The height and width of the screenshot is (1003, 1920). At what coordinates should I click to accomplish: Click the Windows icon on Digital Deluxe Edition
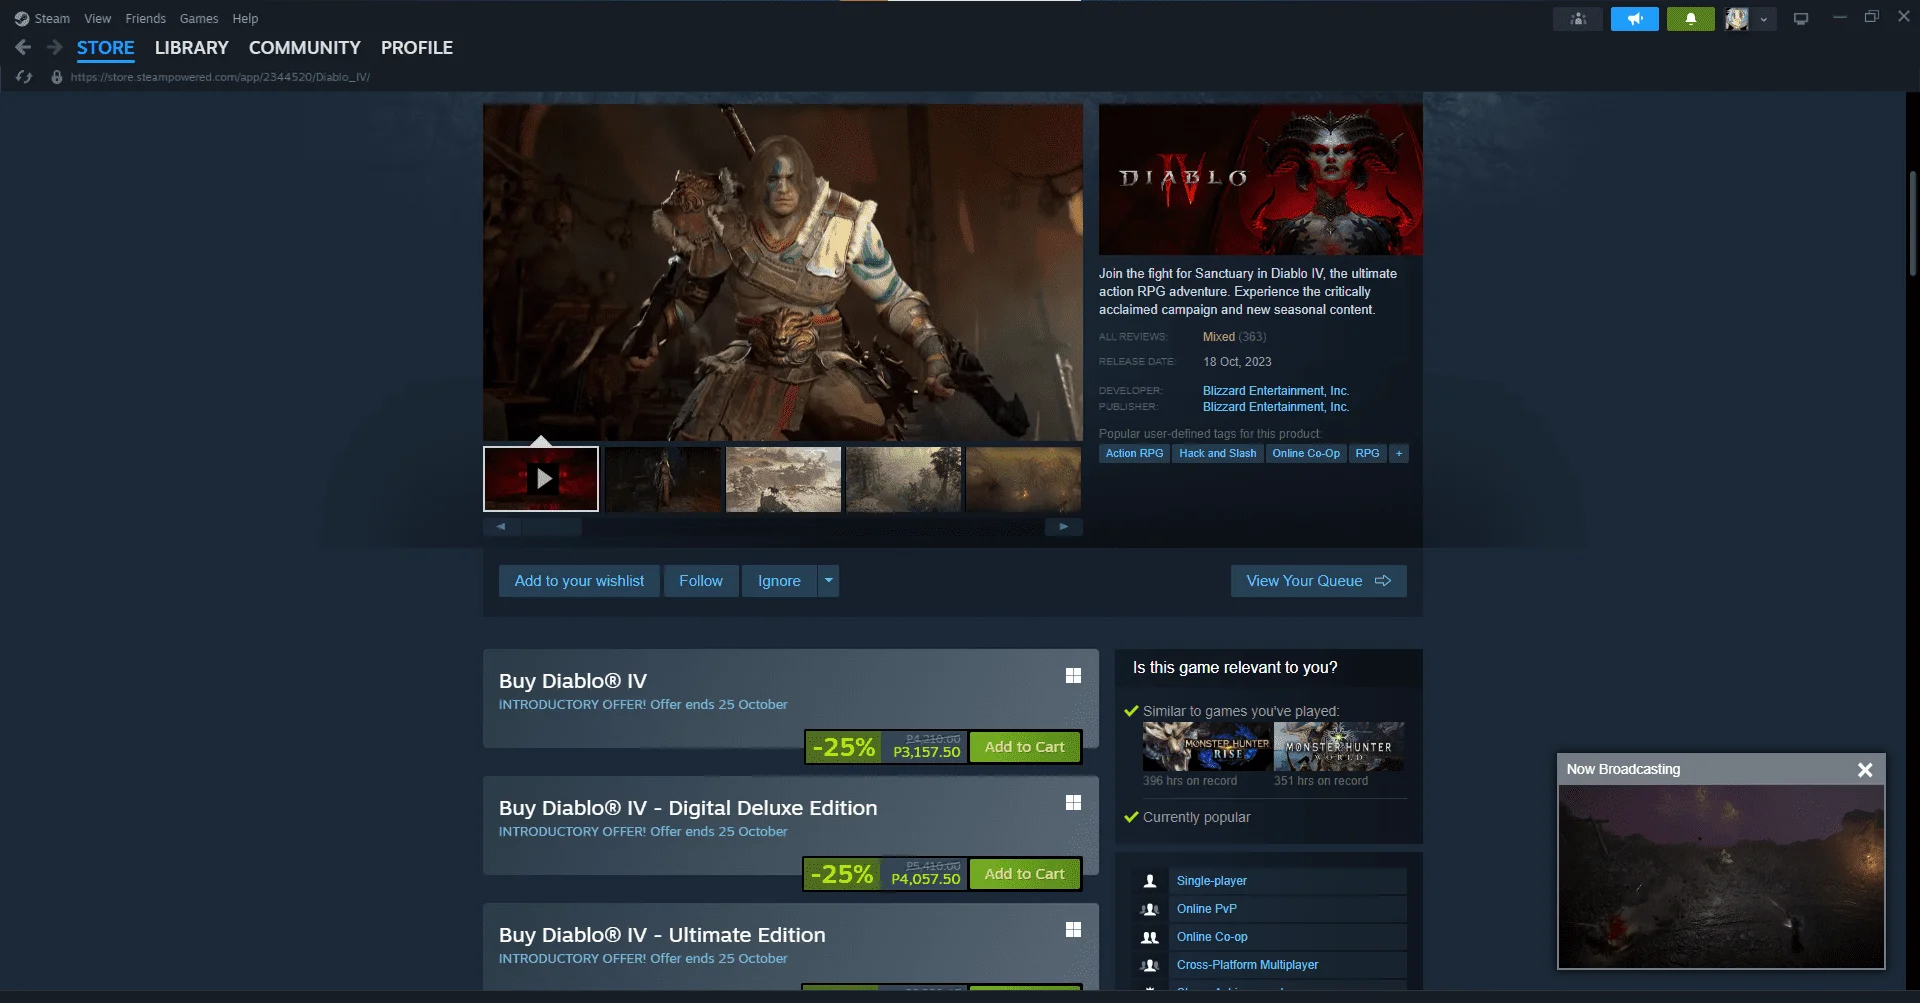coord(1073,803)
